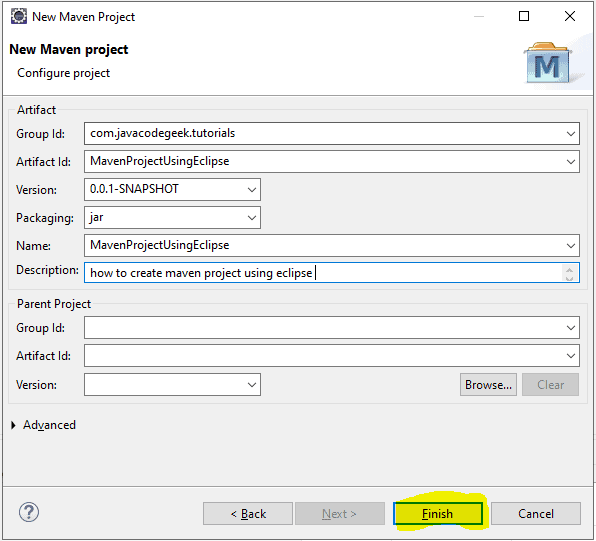Open the Parent Project Group Id dropdown

click(x=570, y=328)
